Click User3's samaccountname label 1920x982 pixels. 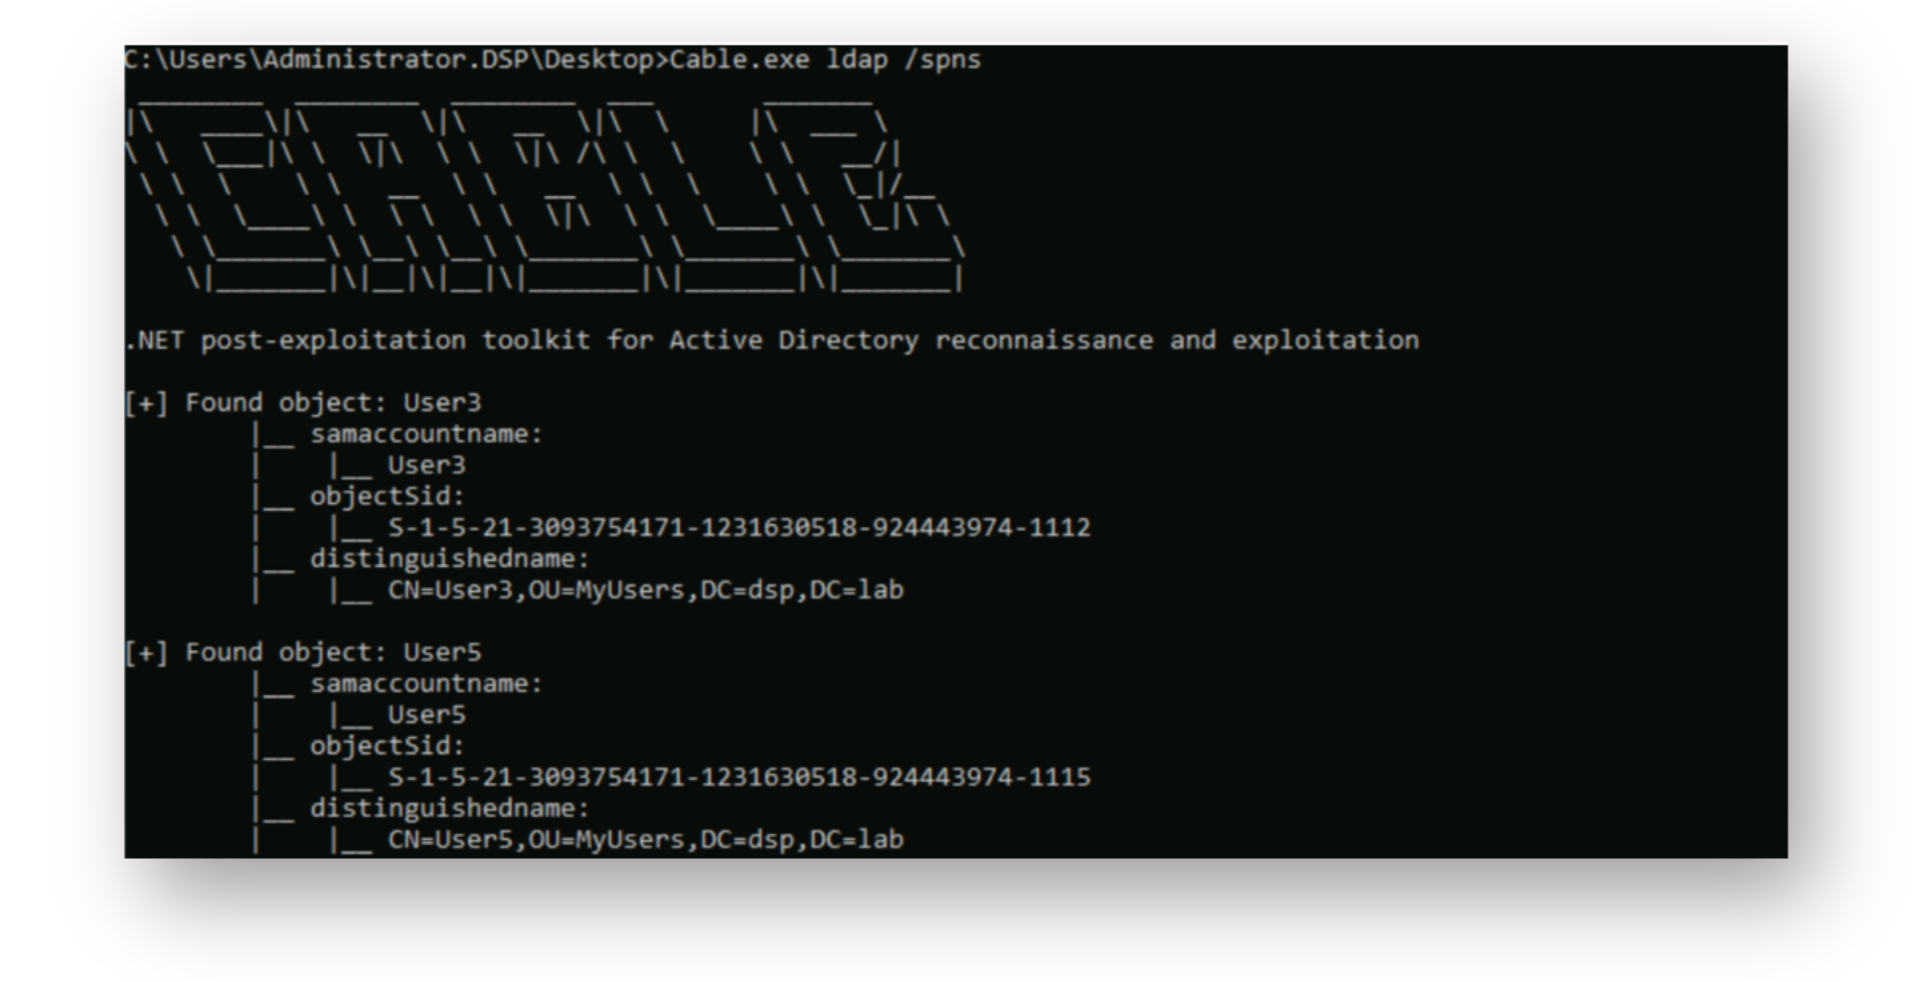[x=426, y=434]
